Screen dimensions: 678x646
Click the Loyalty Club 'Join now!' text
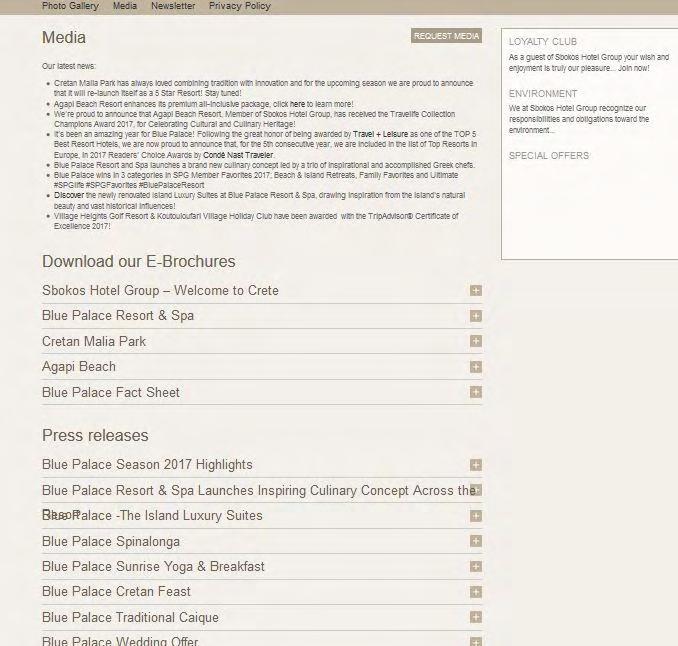click(633, 68)
